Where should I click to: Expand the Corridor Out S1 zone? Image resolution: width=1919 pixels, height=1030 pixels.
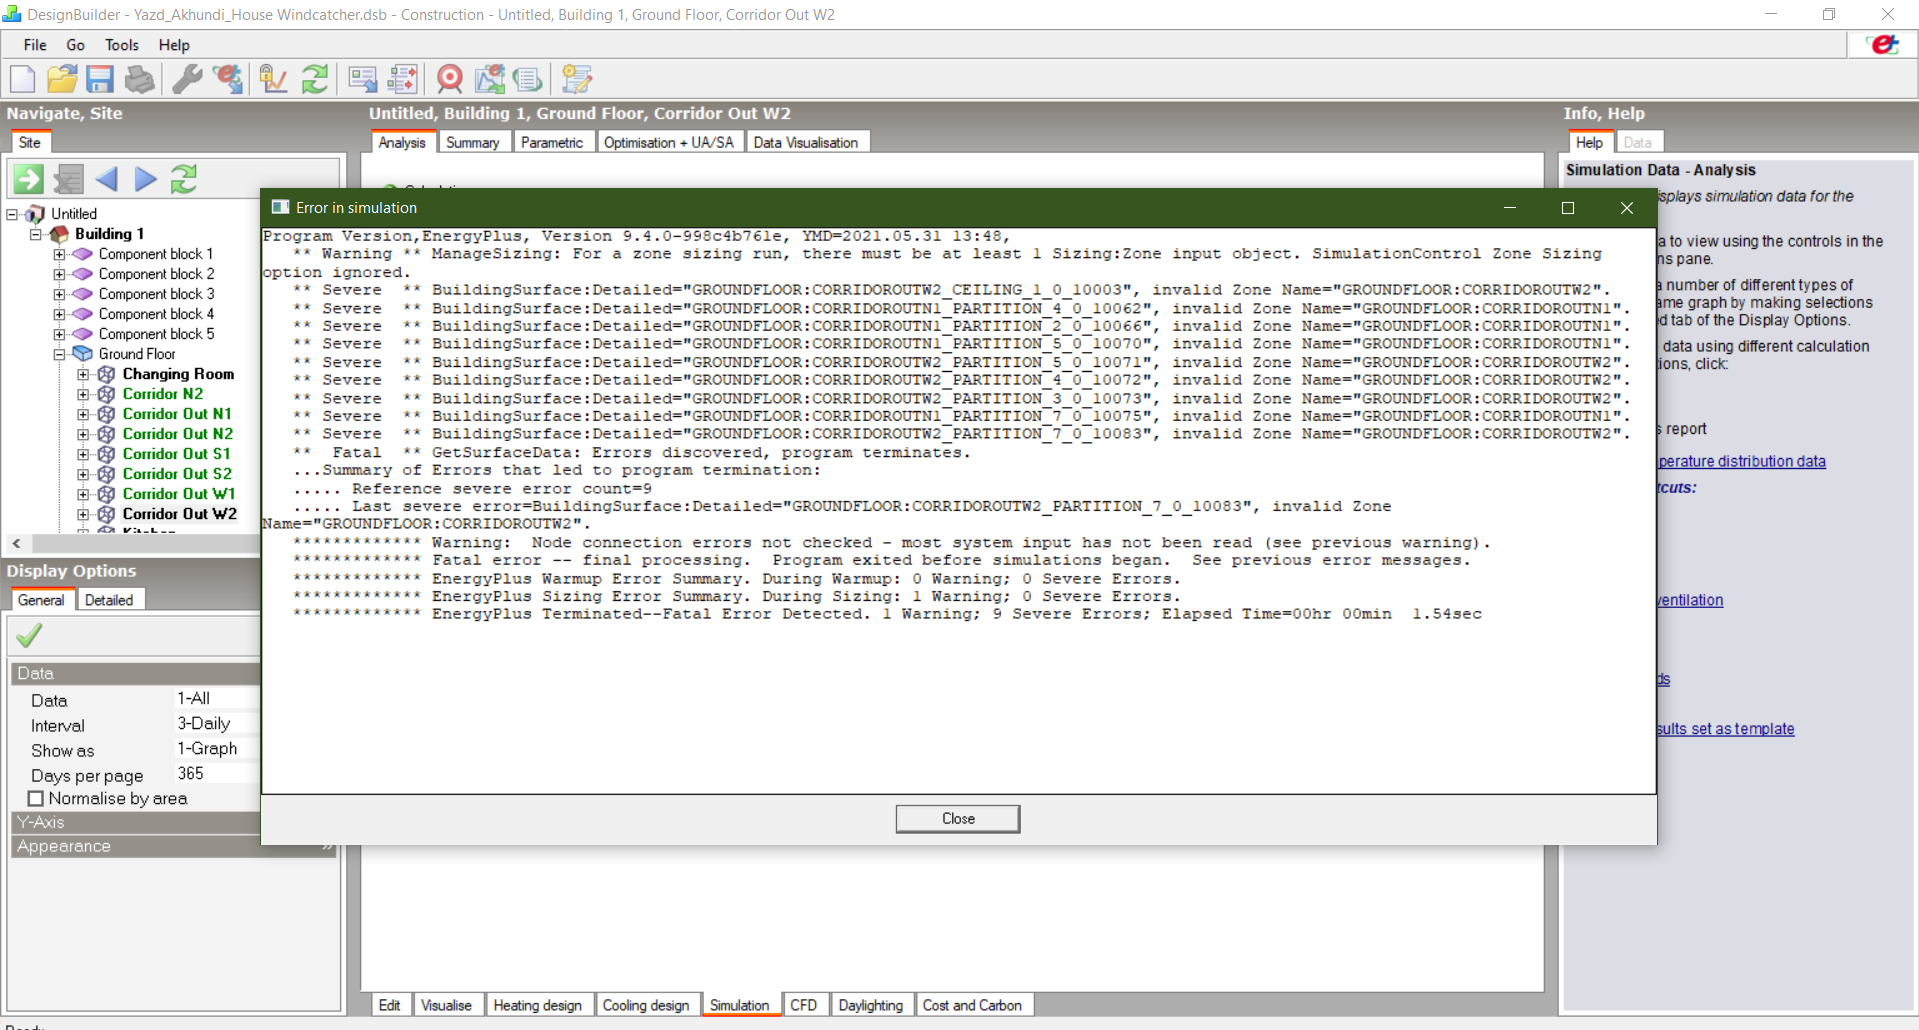83,454
